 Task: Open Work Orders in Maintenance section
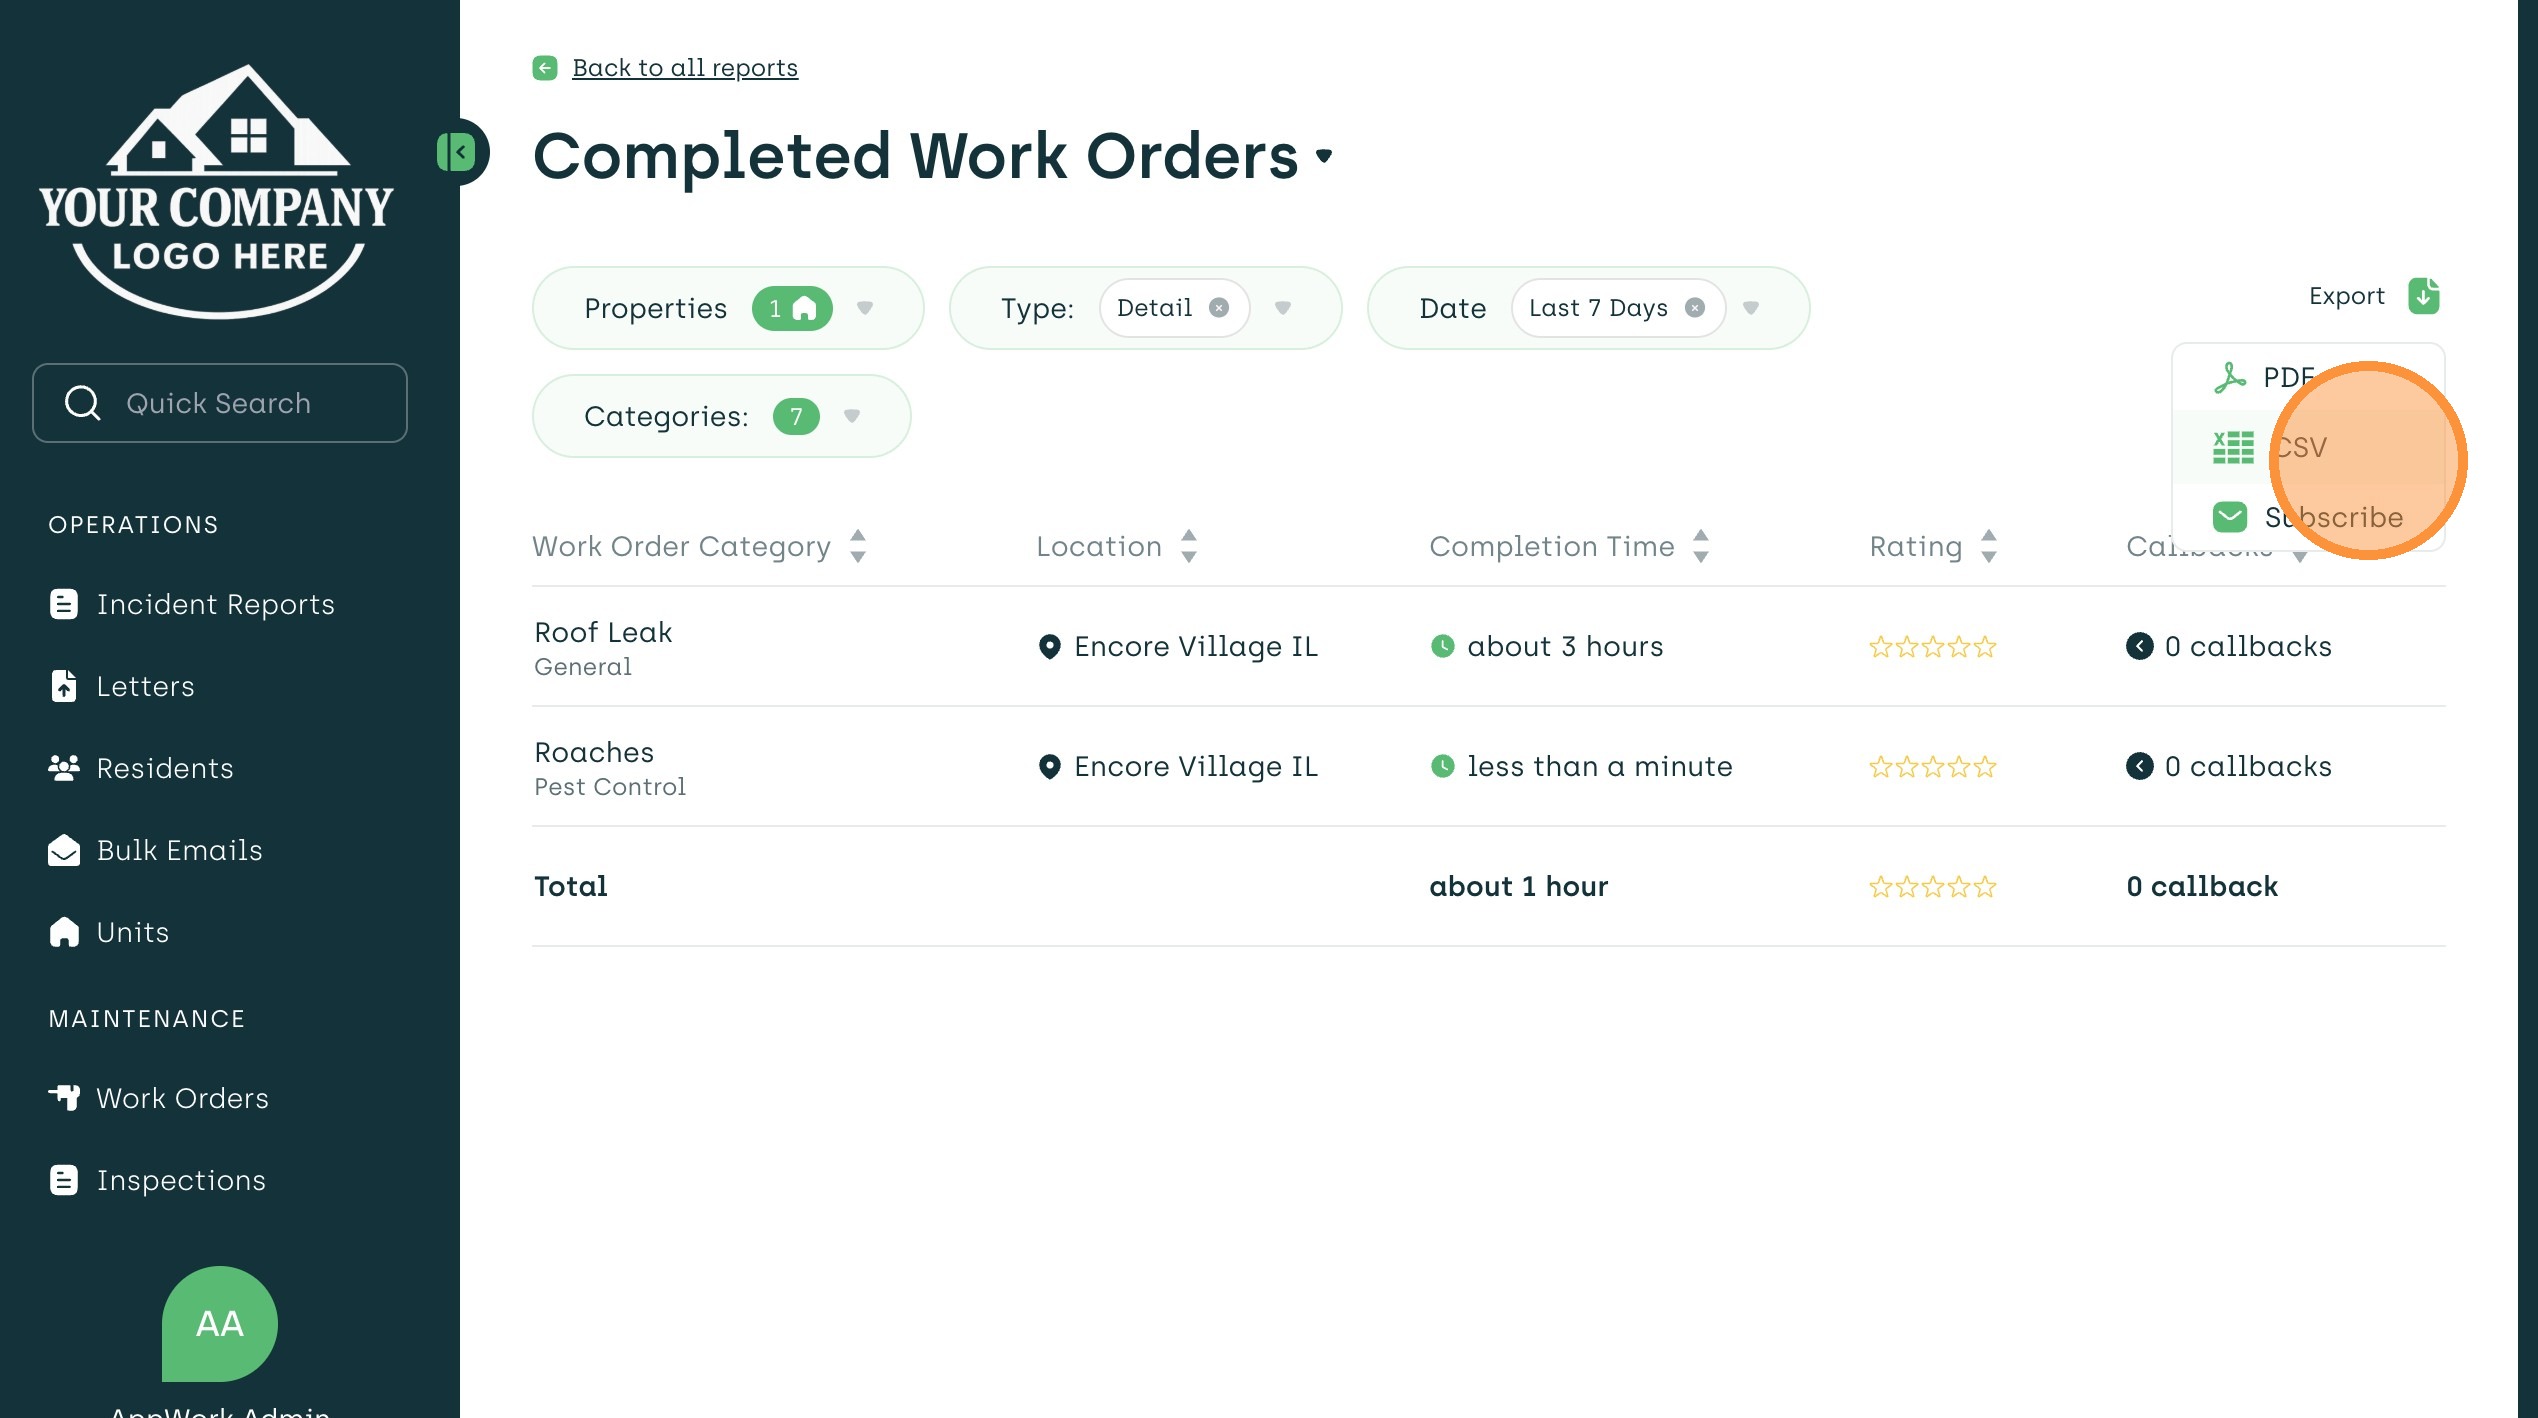pyautogui.click(x=182, y=1098)
